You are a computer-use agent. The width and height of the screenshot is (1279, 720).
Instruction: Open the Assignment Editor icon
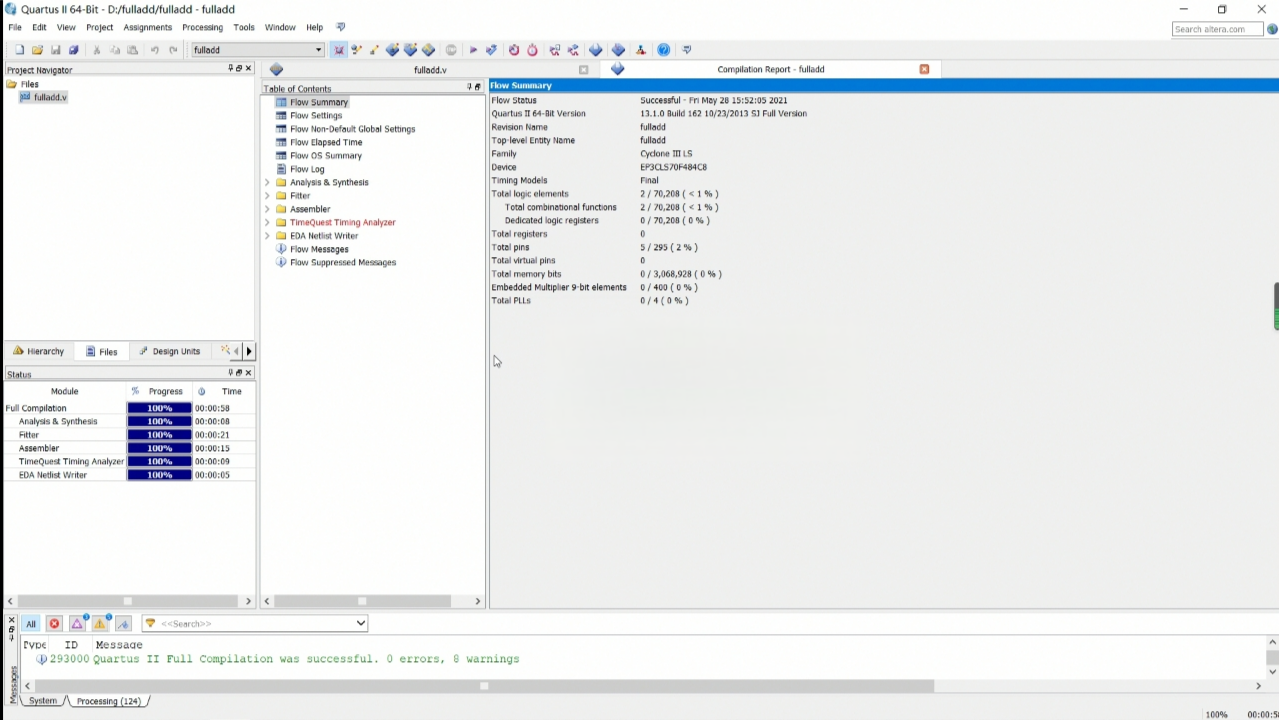click(374, 50)
